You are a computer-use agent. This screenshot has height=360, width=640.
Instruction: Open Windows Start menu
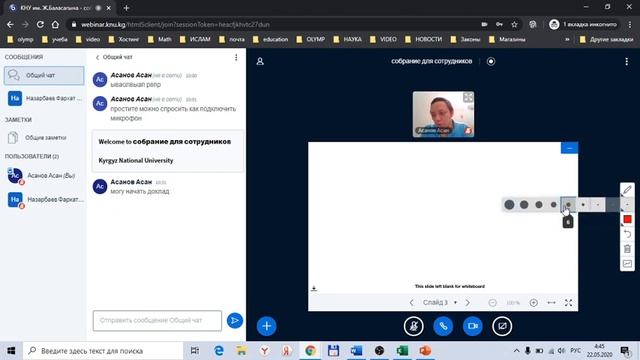[x=11, y=351]
